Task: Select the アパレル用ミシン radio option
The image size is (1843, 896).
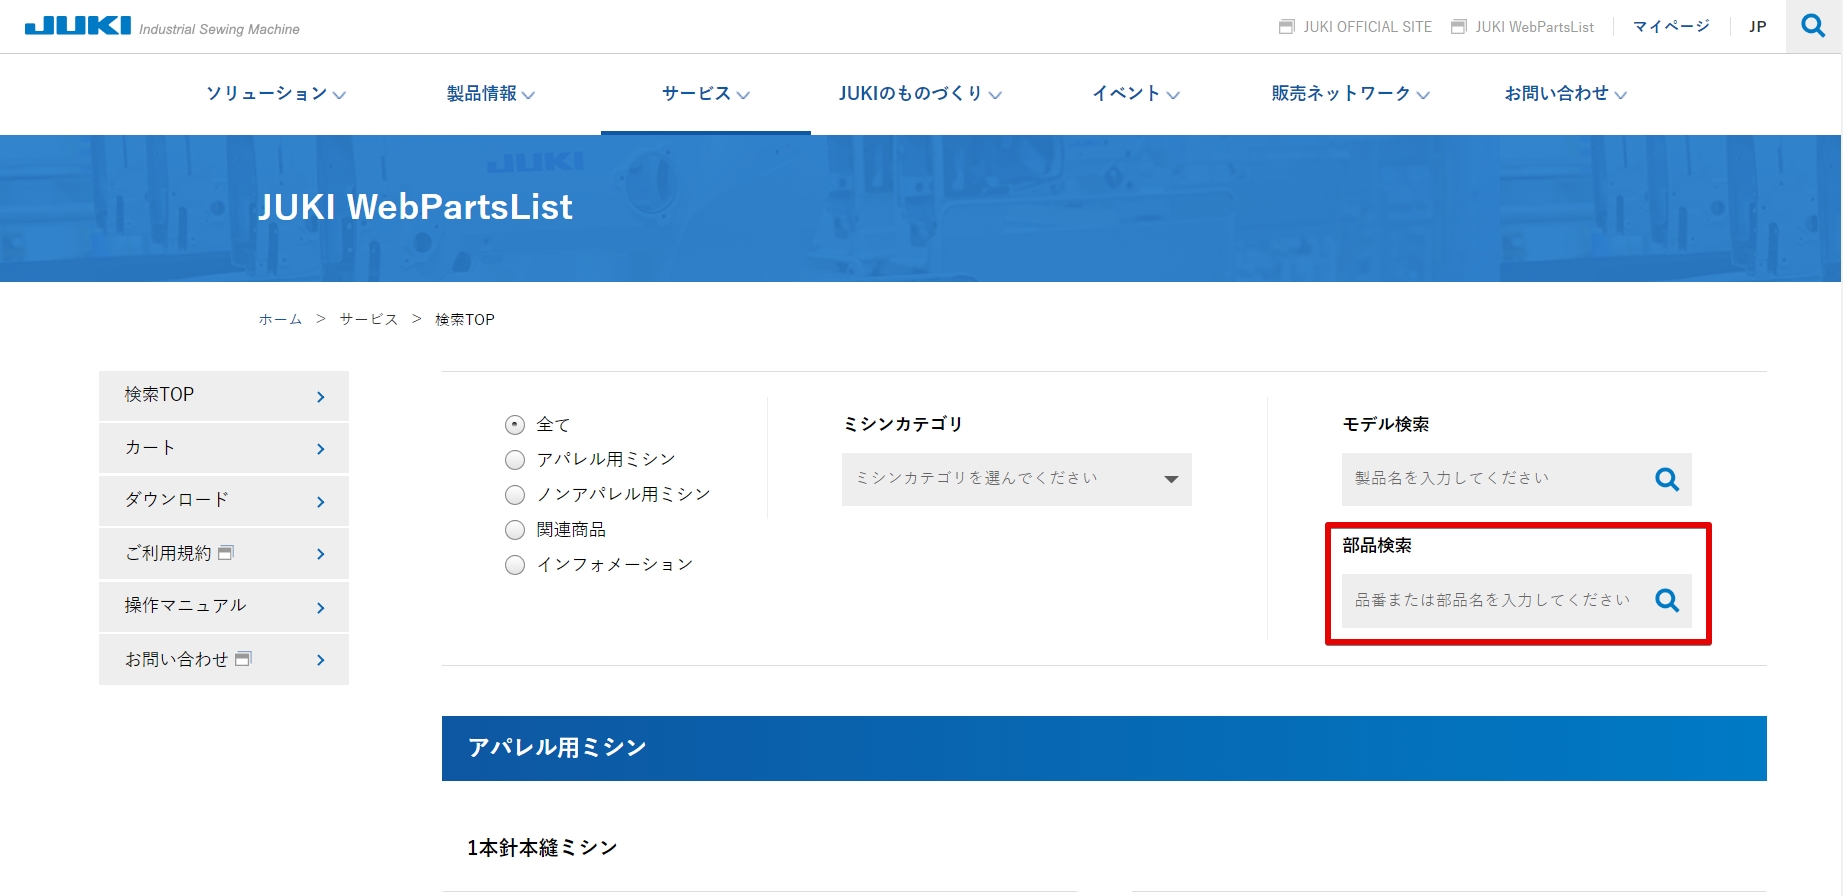Action: [515, 460]
